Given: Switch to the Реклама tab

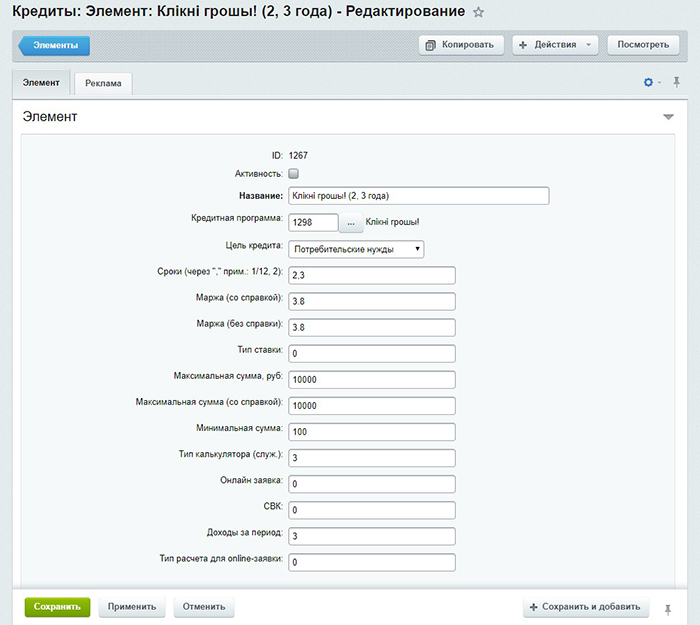Looking at the screenshot, I should [103, 83].
